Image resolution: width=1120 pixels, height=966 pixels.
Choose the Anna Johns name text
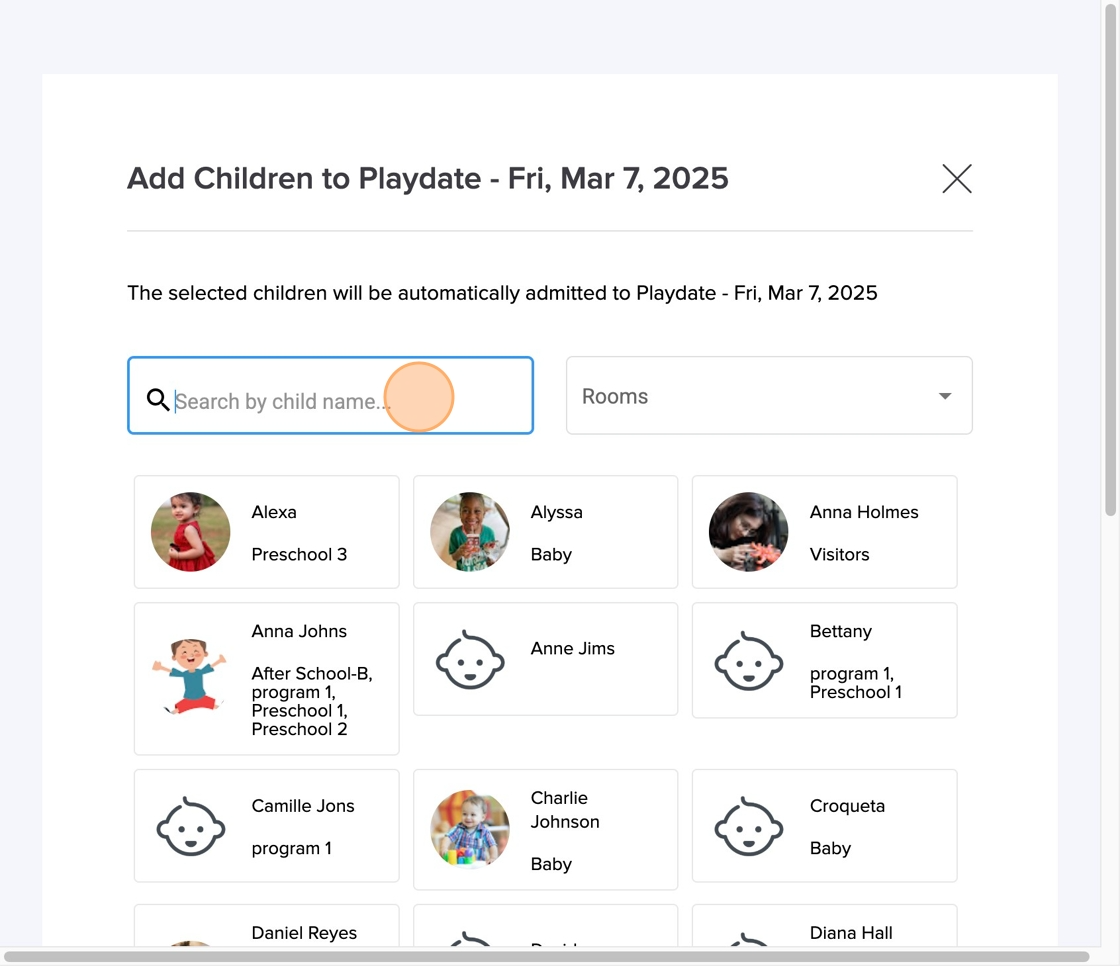(299, 631)
